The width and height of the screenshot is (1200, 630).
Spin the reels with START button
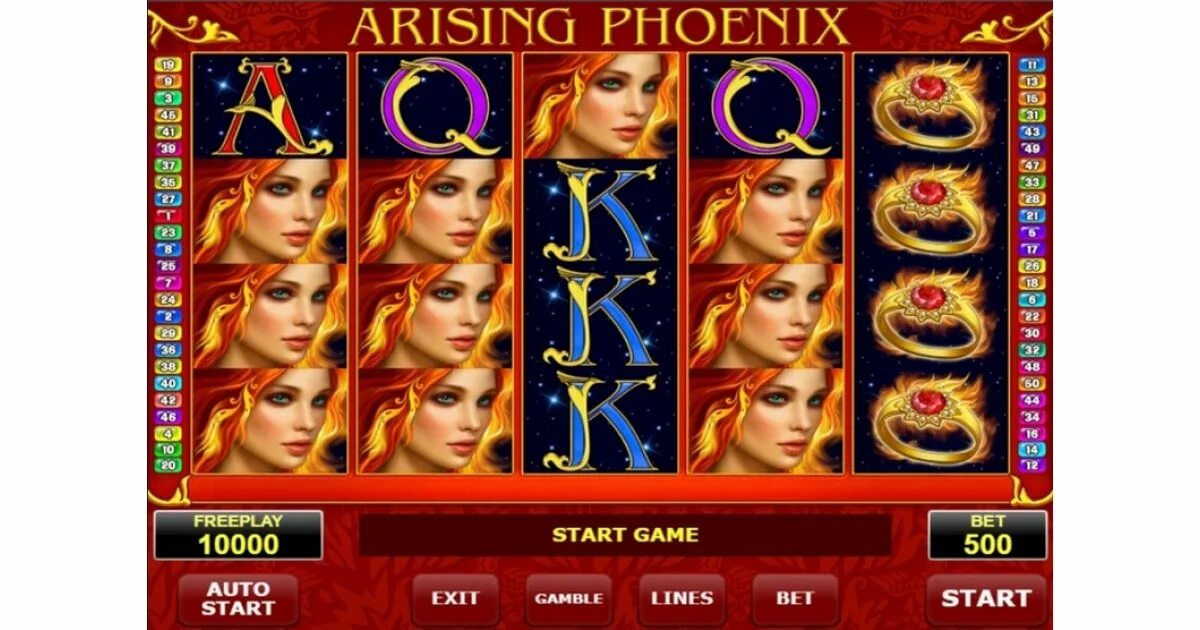(x=985, y=599)
